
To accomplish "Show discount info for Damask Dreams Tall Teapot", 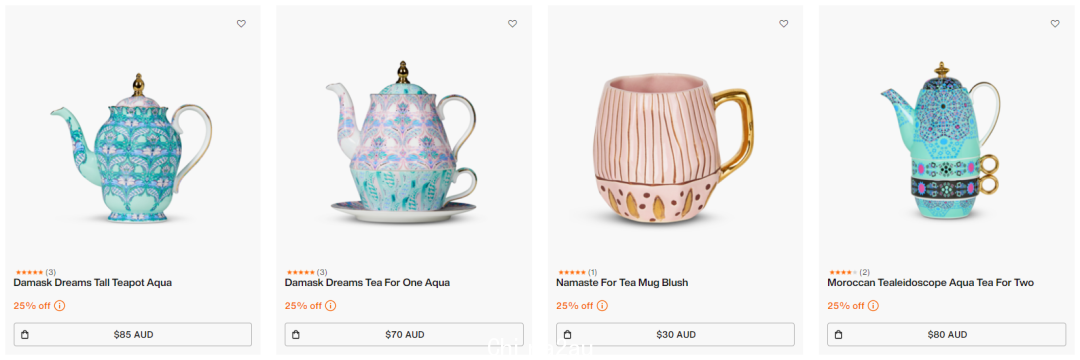I will coord(59,306).
